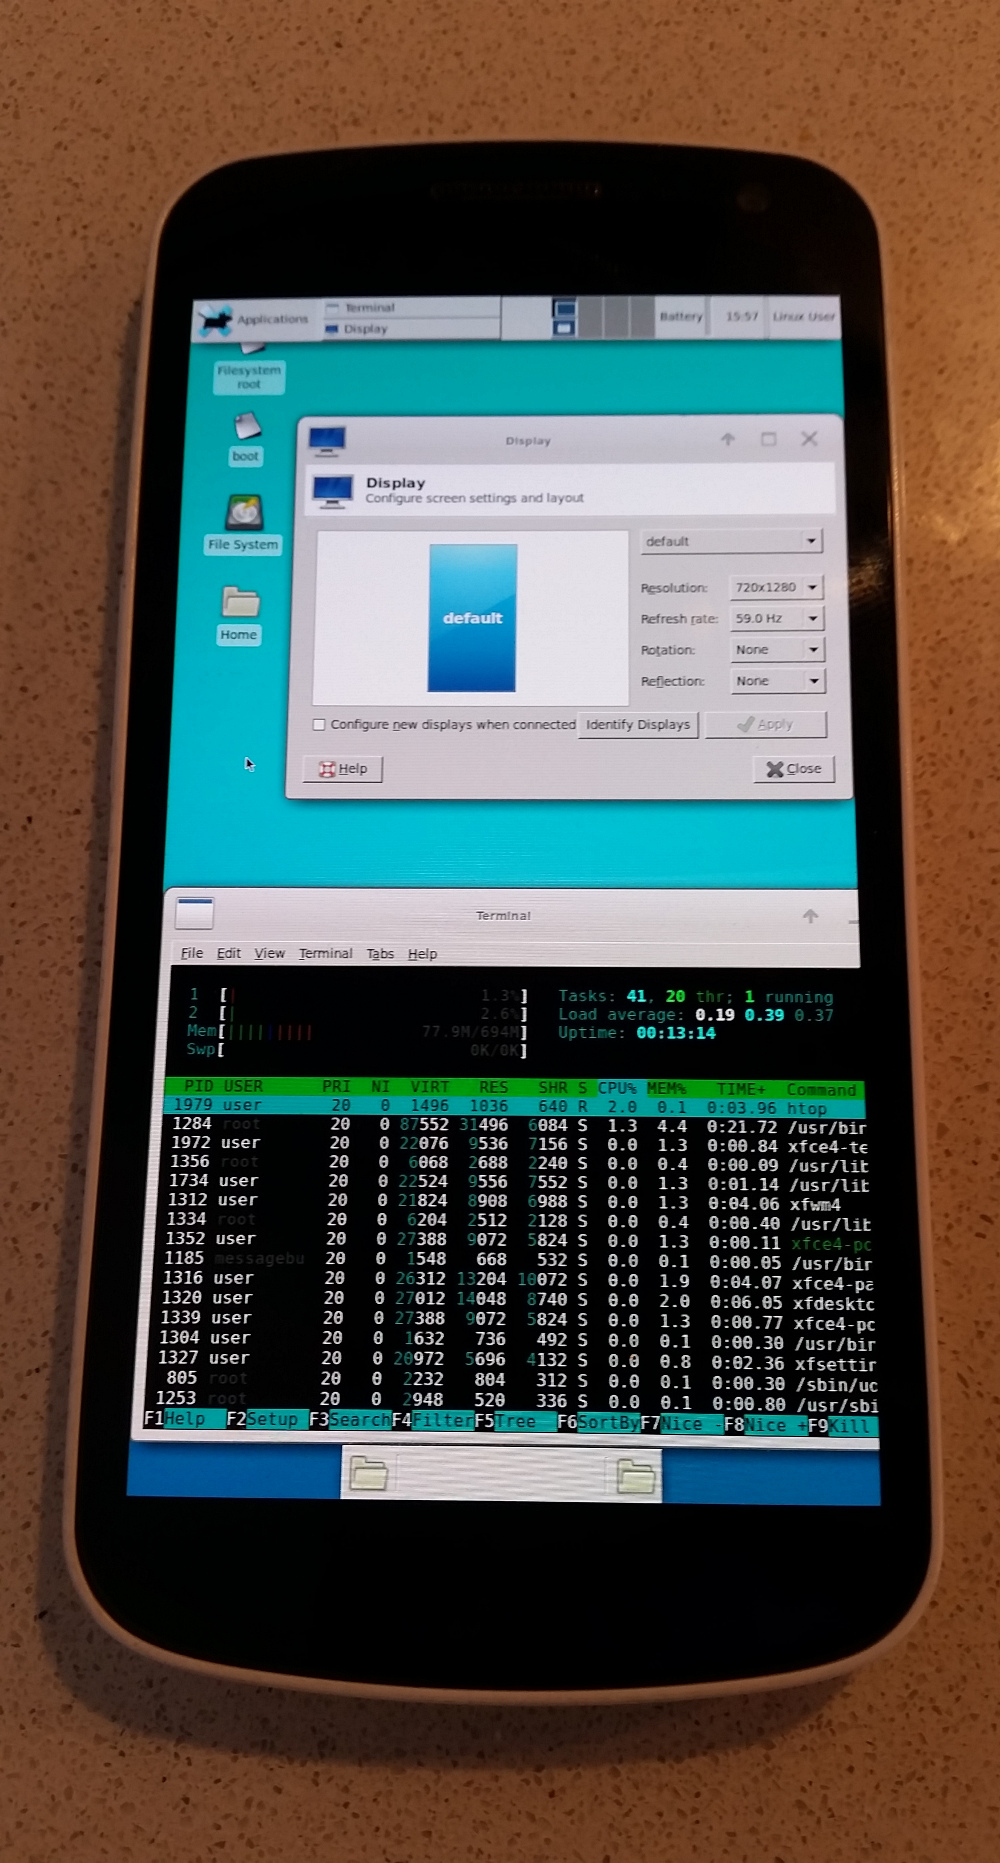
Task: Select the blue default monitor preview
Action: 473,618
